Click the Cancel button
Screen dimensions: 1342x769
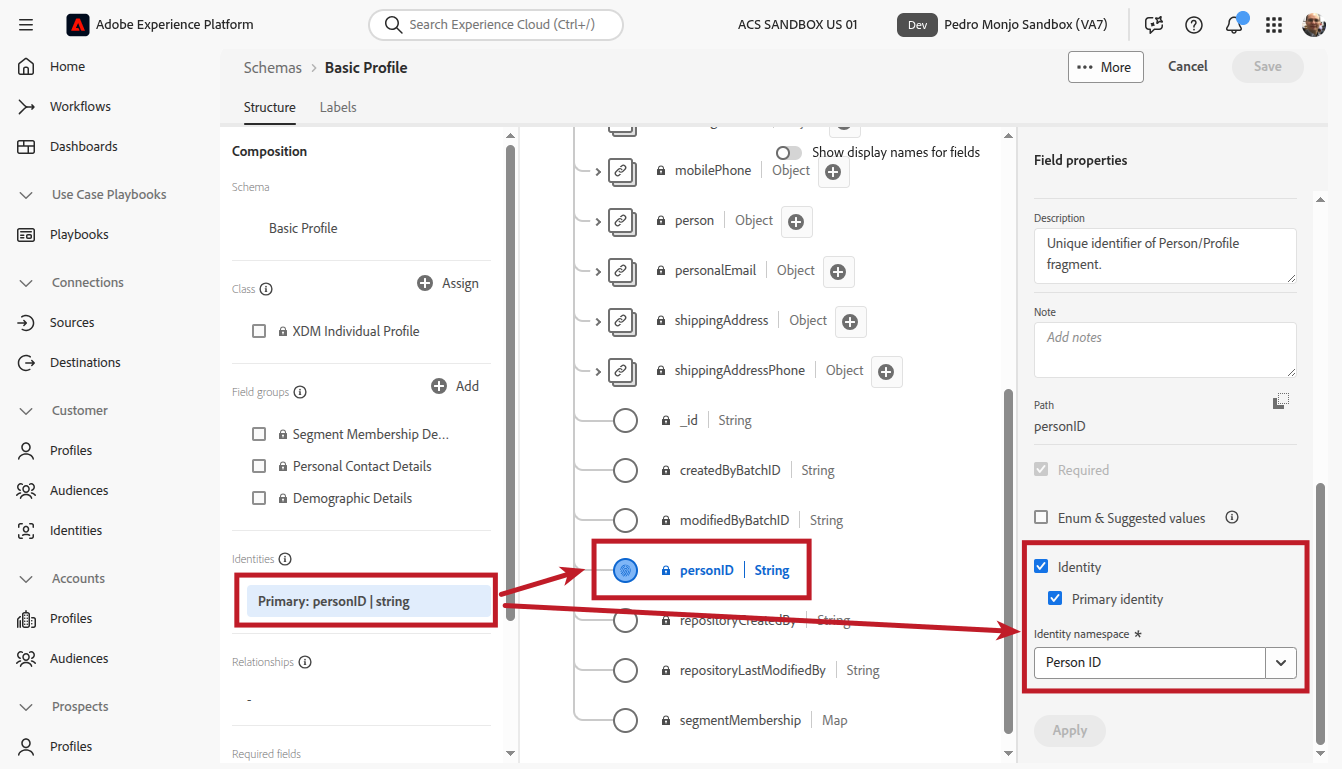[1187, 67]
